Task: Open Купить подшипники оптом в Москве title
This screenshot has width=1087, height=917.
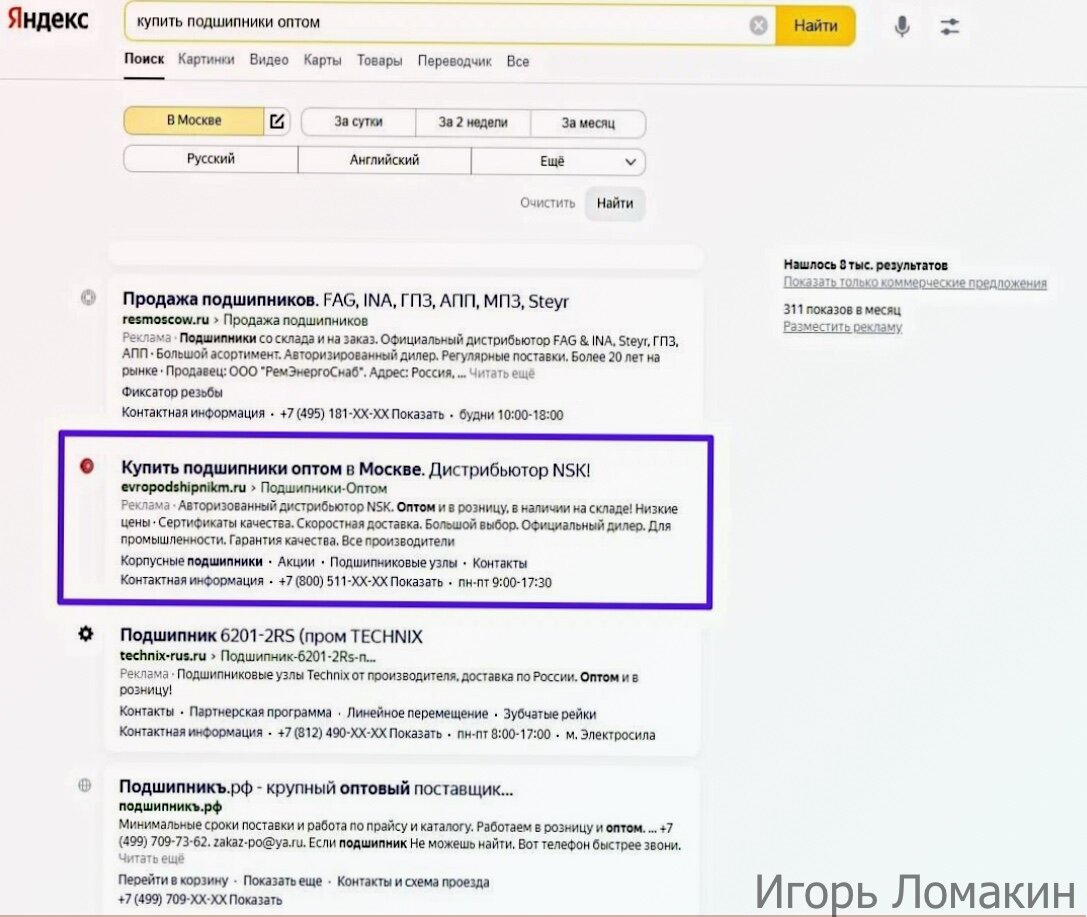Action: point(356,469)
